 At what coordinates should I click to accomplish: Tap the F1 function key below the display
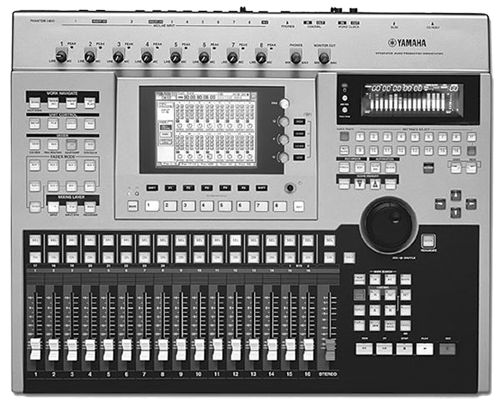[x=170, y=188]
